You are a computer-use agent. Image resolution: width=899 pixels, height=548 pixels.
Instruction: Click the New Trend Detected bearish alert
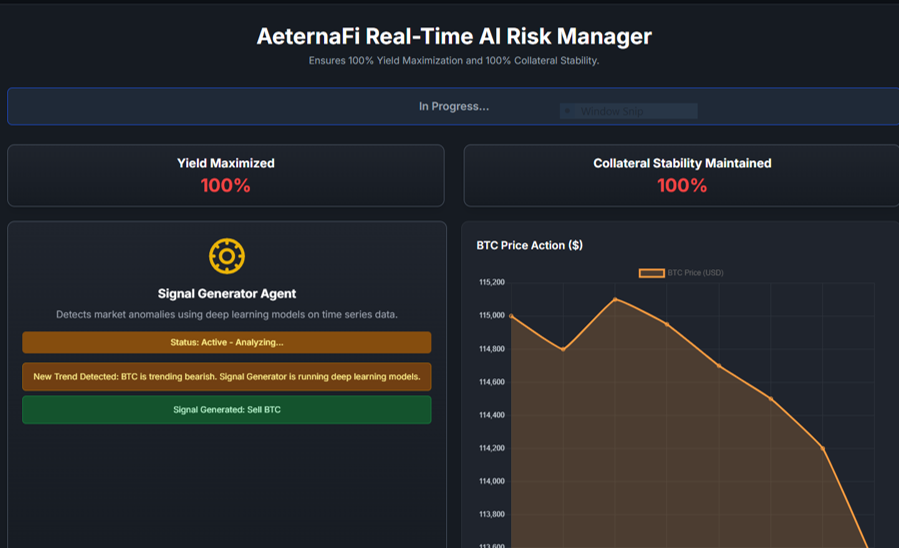click(226, 377)
